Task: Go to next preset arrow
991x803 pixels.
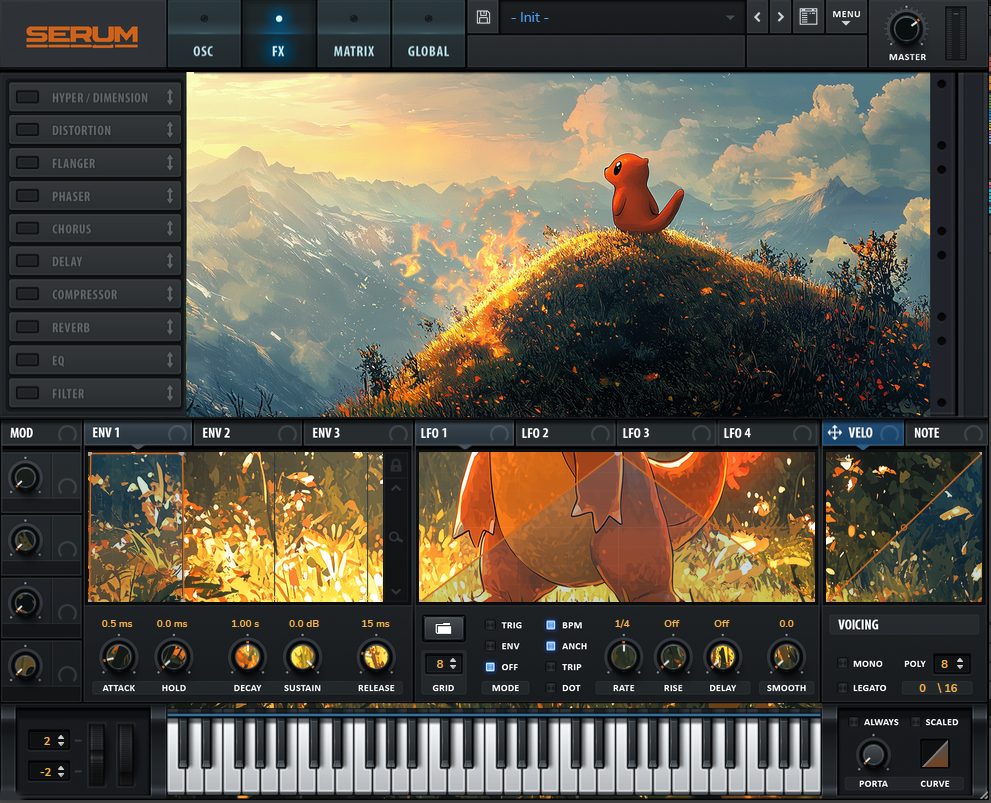Action: click(x=781, y=17)
